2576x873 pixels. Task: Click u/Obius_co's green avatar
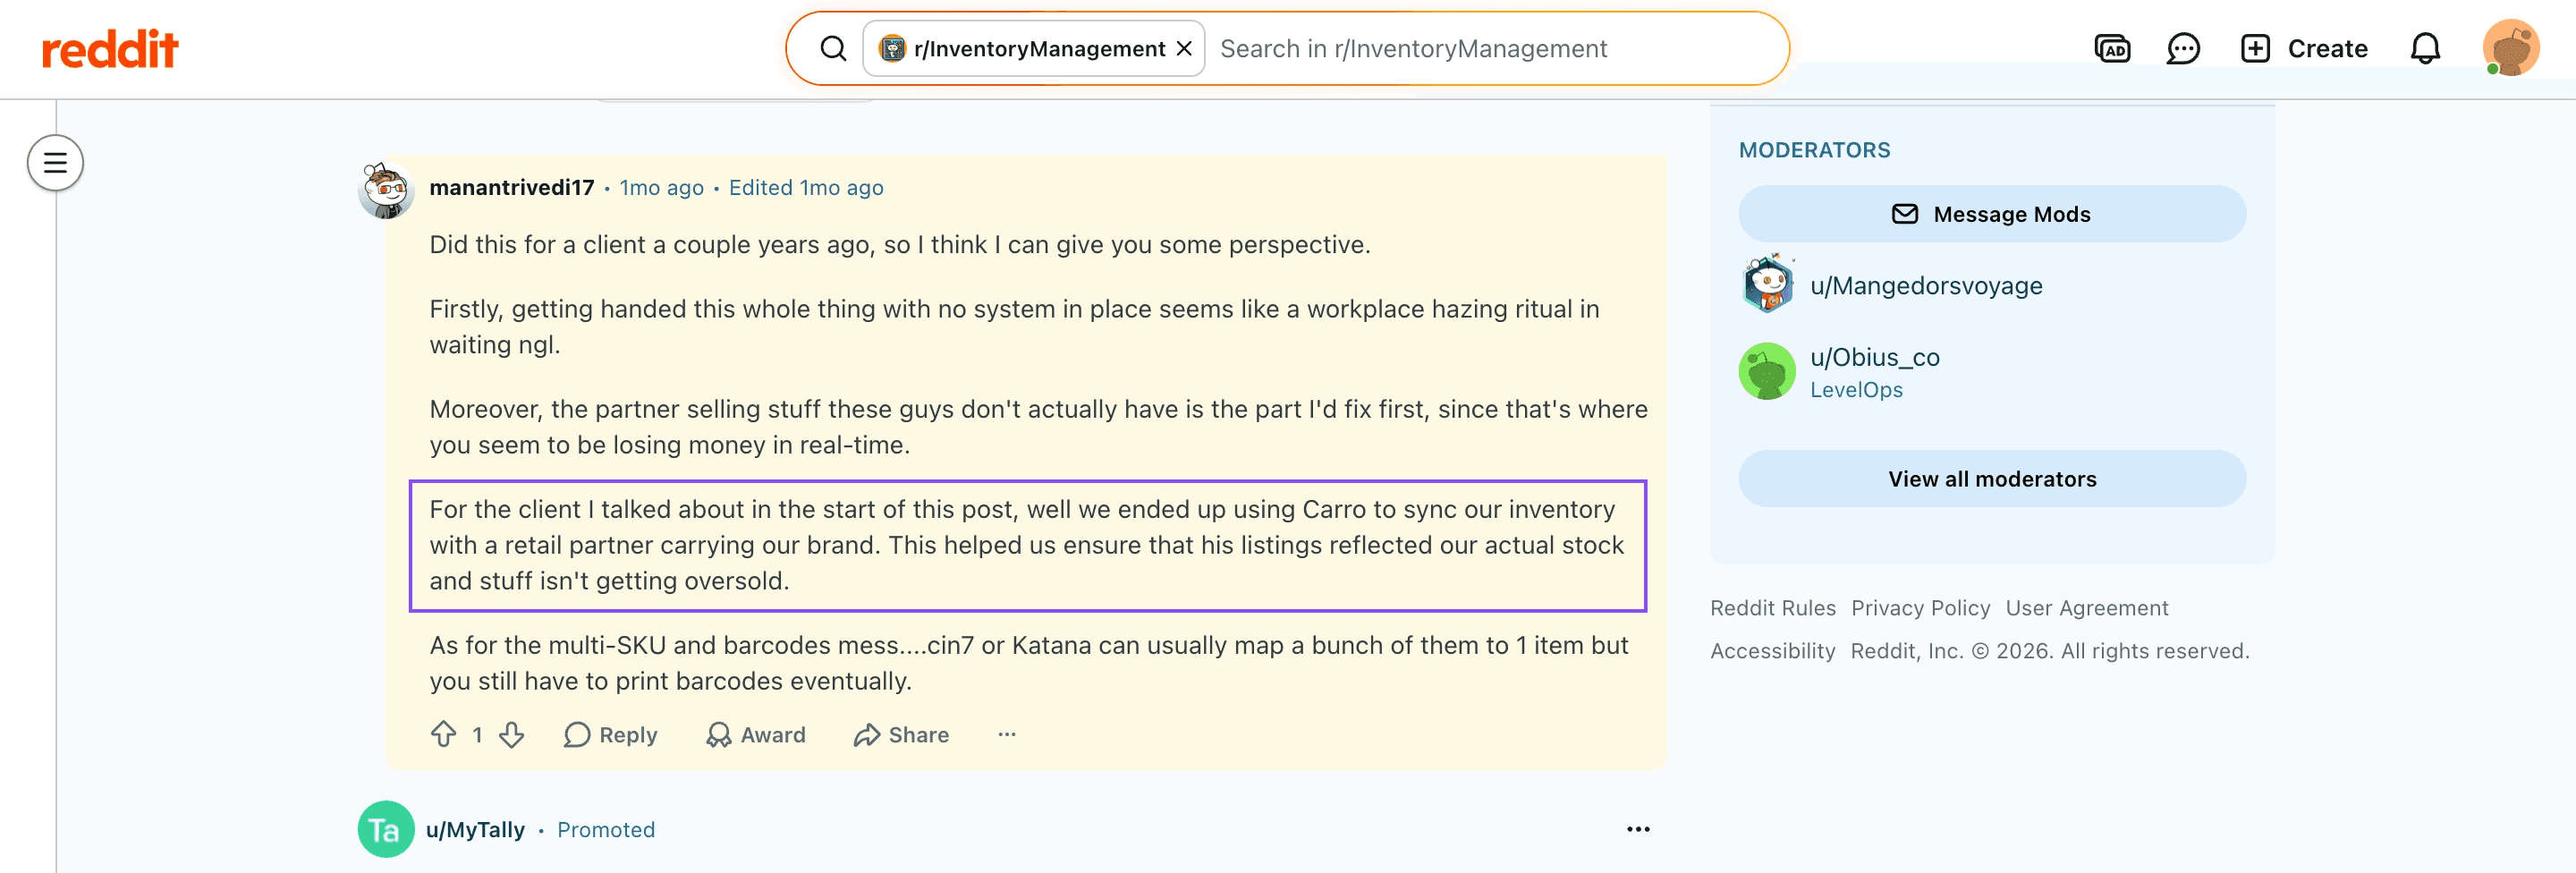(1767, 371)
